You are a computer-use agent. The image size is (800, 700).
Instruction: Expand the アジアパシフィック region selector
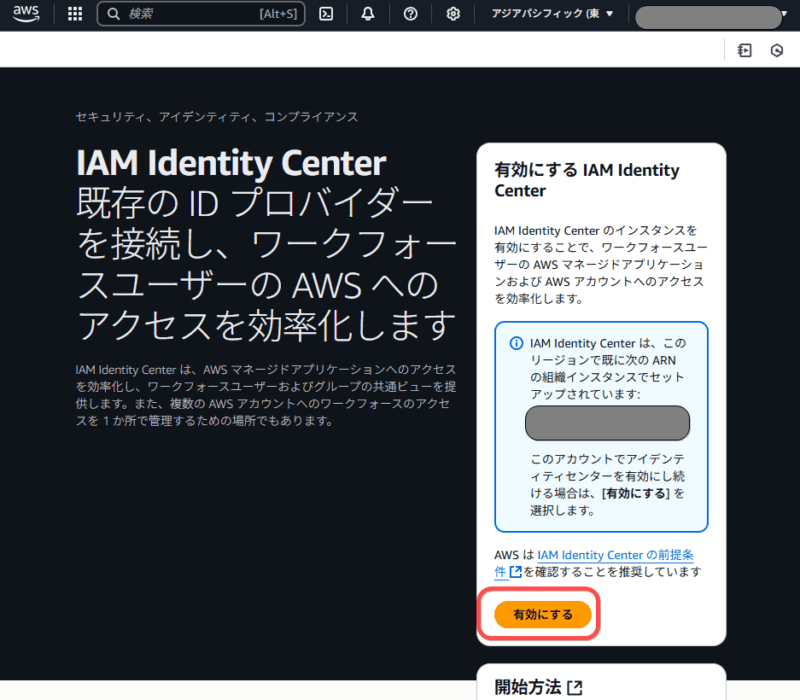pyautogui.click(x=552, y=14)
